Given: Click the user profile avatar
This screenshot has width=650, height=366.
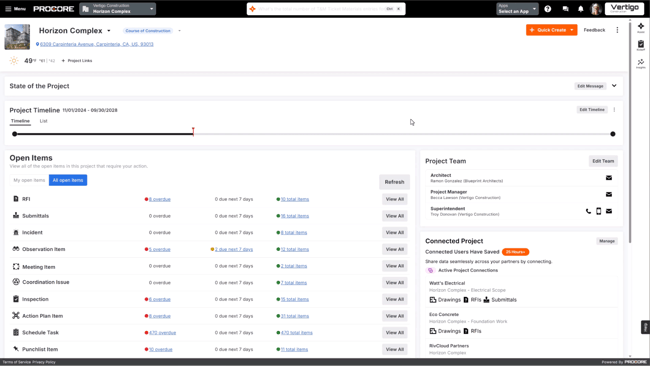Looking at the screenshot, I should 596,9.
